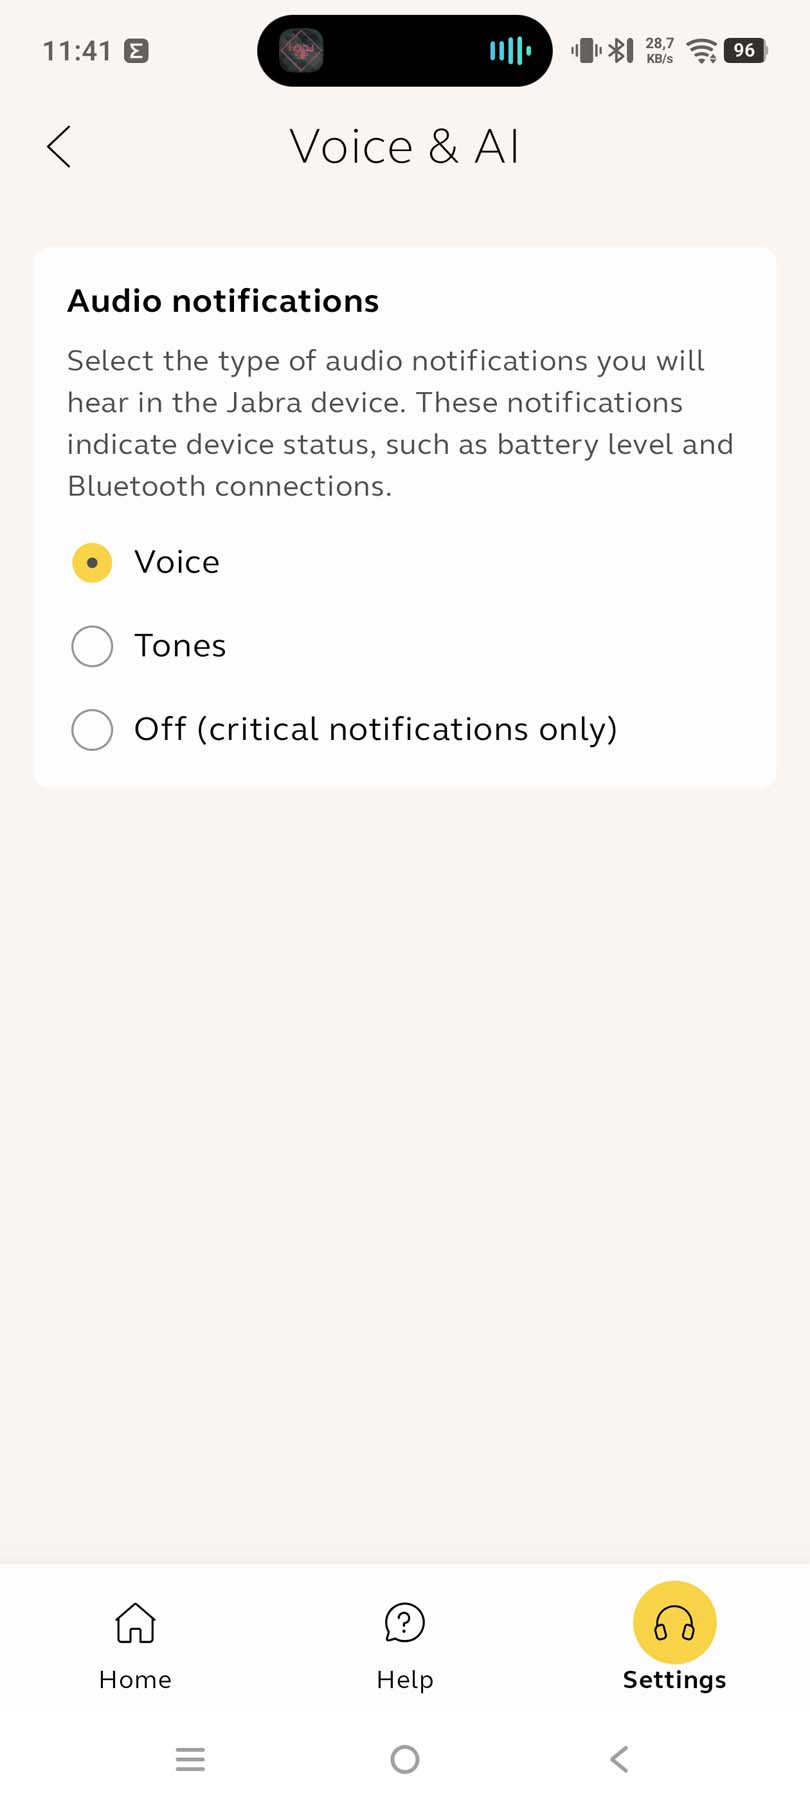Select the Voice radio button
Screen dimensions: 810x1800
coord(92,563)
